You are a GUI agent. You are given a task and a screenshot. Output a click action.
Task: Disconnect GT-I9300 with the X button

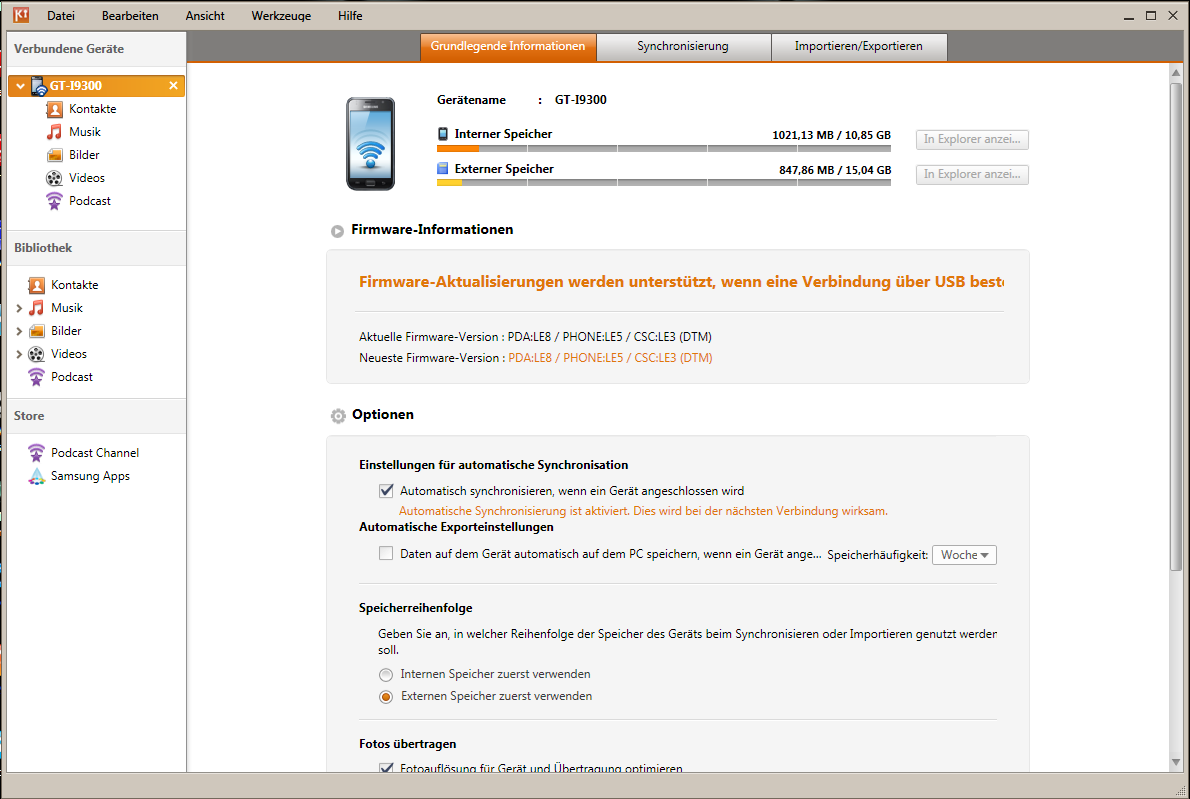coord(173,86)
